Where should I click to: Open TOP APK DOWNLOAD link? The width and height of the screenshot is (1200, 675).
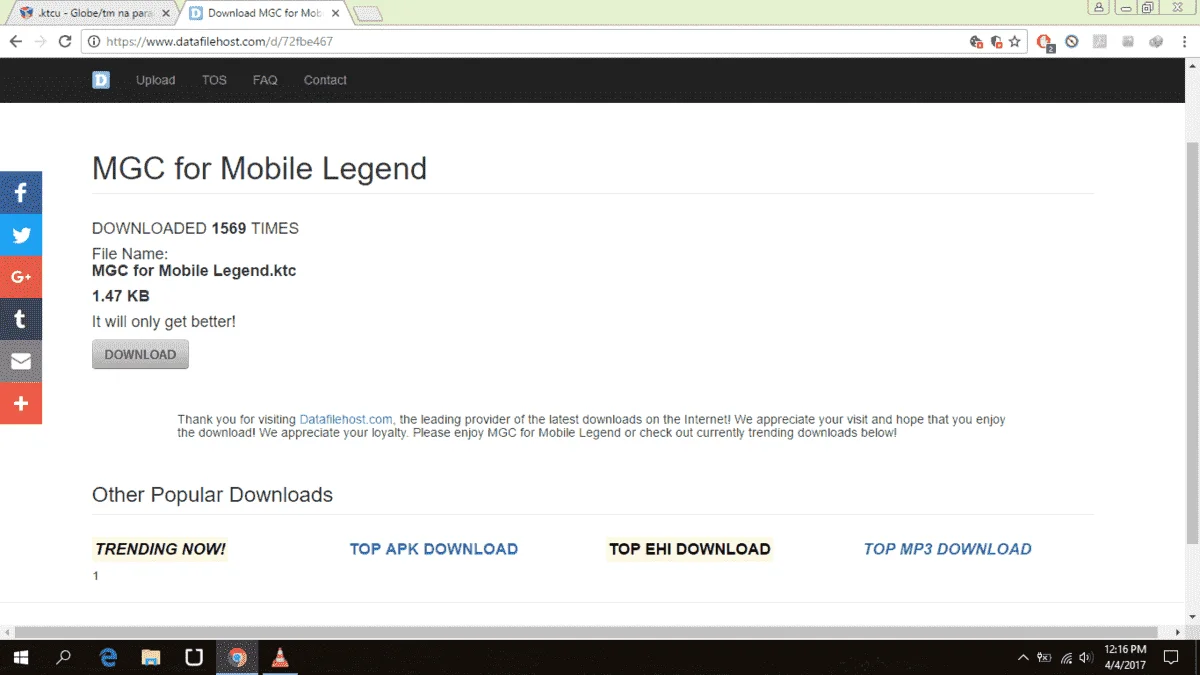pos(434,549)
